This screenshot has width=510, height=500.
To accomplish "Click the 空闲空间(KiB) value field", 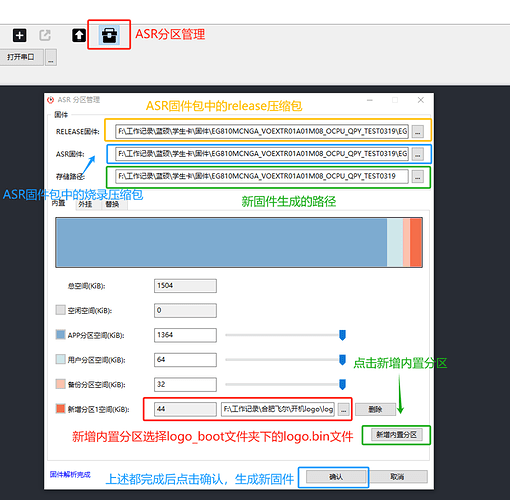I will click(185, 310).
